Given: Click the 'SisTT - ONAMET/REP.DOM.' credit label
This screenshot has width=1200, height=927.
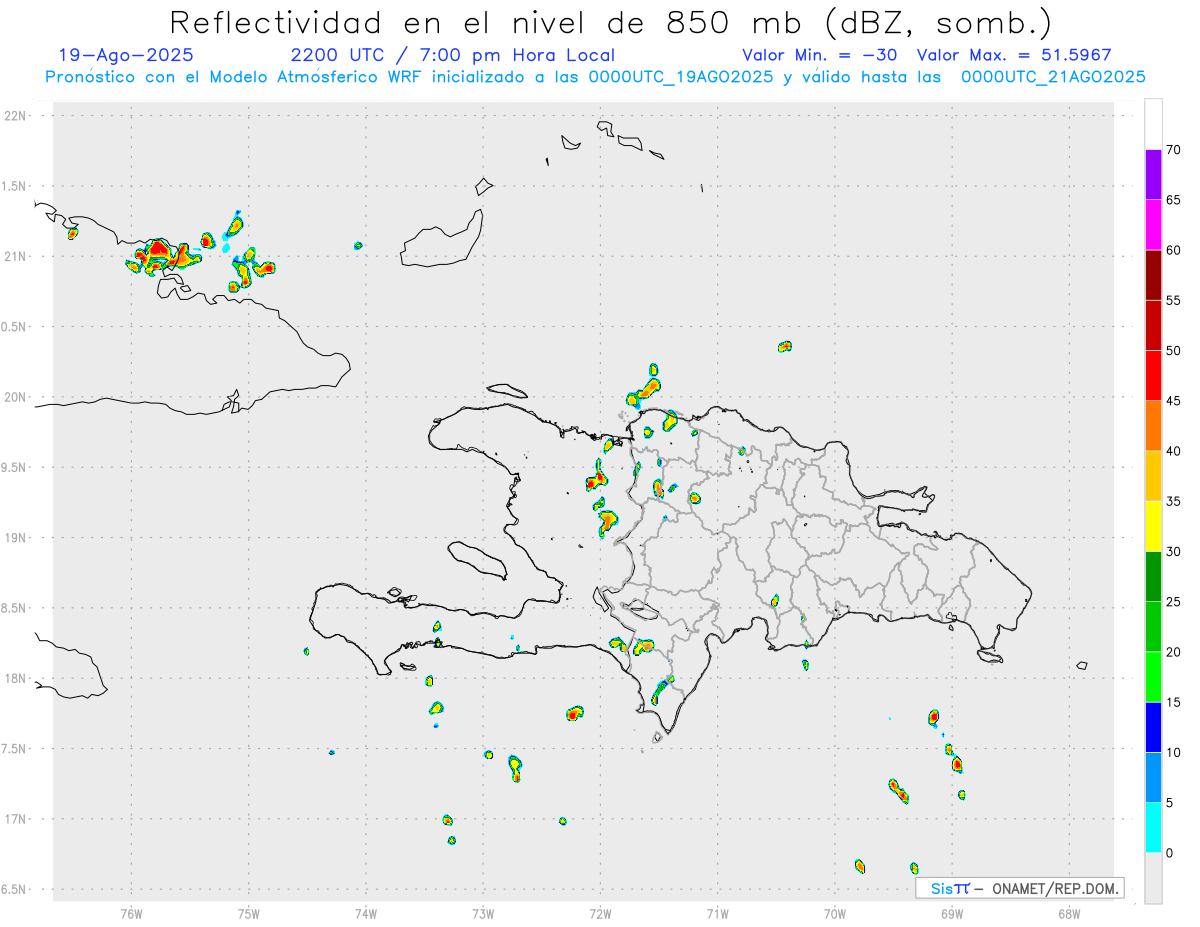Looking at the screenshot, I should 1020,888.
